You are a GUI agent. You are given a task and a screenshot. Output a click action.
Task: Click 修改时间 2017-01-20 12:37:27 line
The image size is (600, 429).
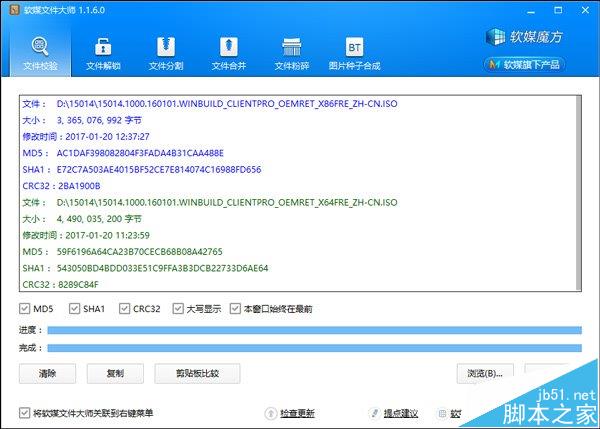(x=86, y=137)
